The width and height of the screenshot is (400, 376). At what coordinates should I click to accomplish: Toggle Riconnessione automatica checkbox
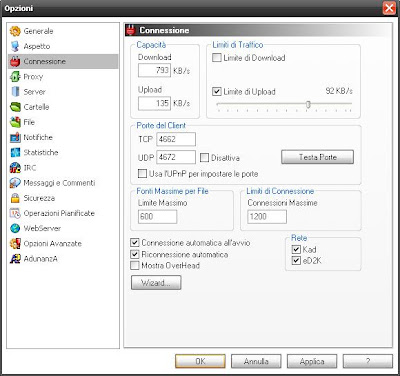click(135, 254)
